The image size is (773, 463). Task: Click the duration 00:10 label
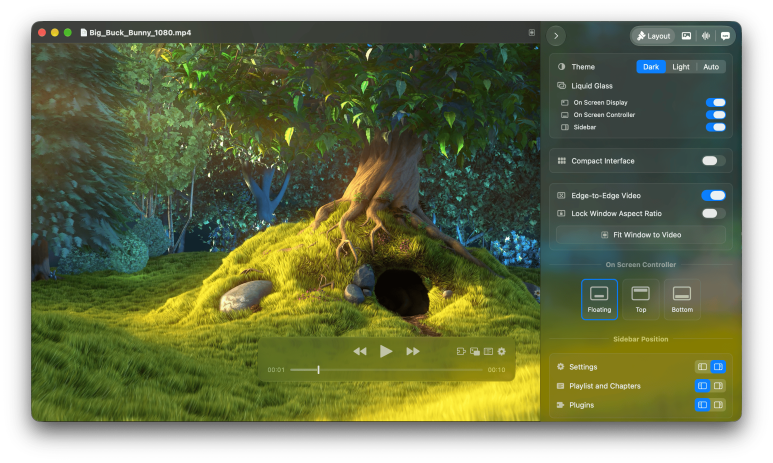click(496, 370)
